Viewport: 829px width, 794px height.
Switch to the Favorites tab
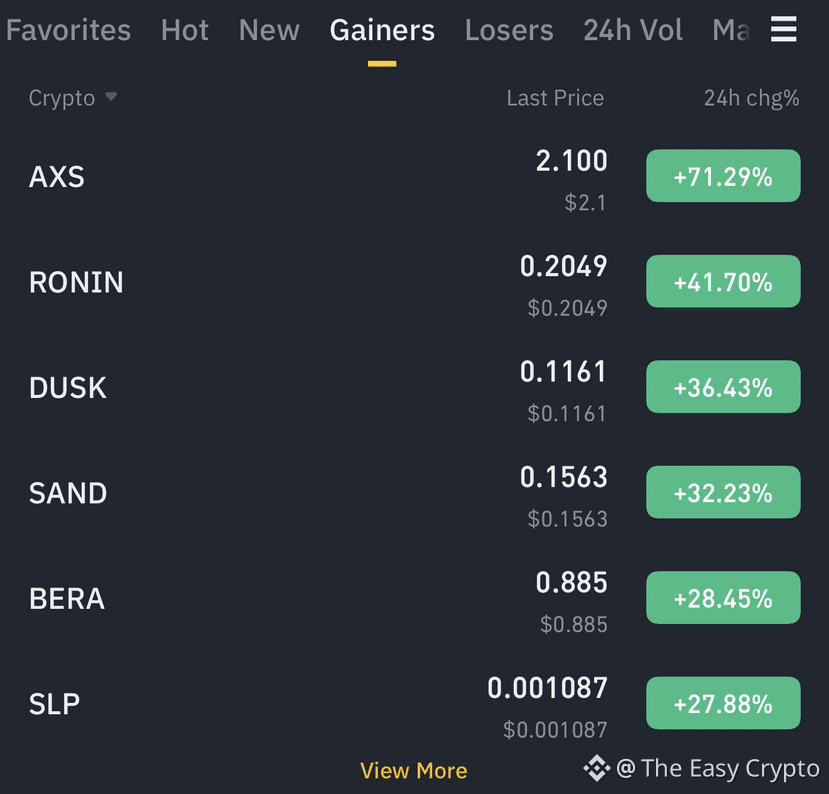68,30
